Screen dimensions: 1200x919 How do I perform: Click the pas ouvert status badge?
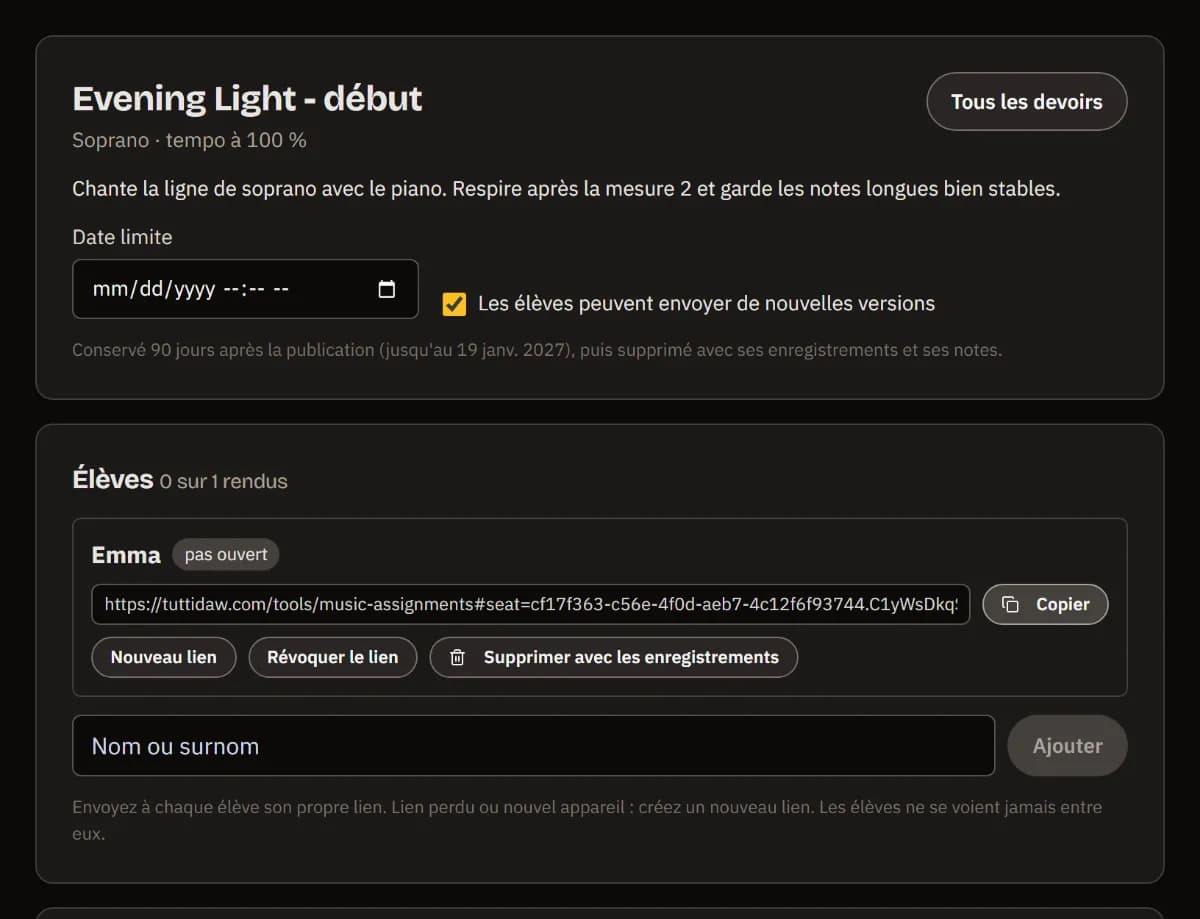tap(226, 554)
